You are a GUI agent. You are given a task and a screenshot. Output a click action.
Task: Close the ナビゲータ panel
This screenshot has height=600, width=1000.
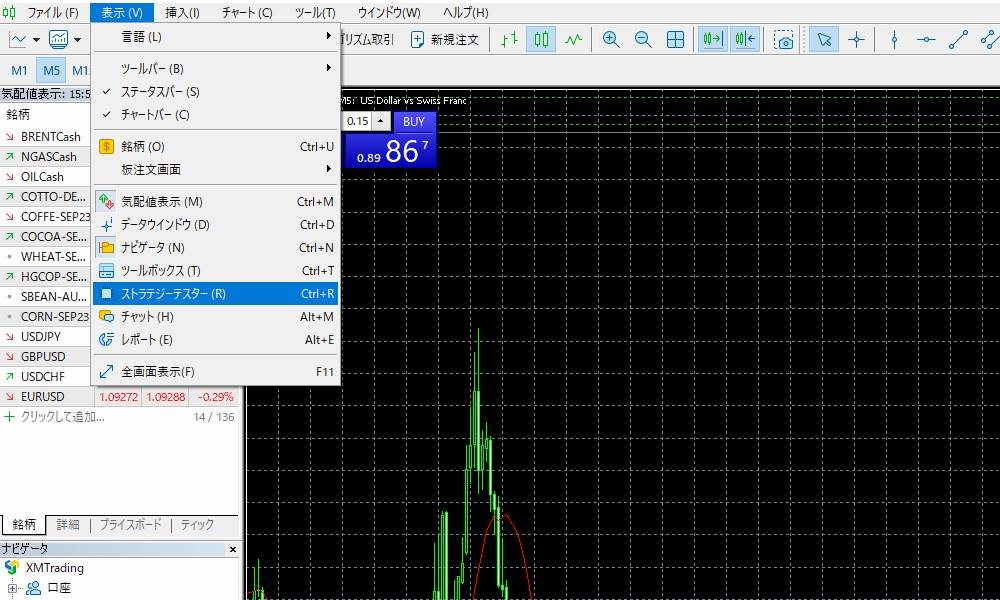pos(233,549)
